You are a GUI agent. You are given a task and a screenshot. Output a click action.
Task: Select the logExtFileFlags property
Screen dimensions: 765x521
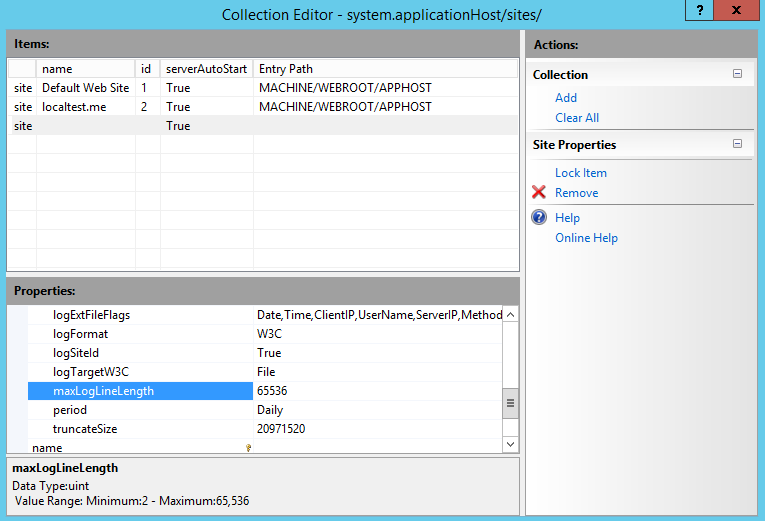(140, 315)
